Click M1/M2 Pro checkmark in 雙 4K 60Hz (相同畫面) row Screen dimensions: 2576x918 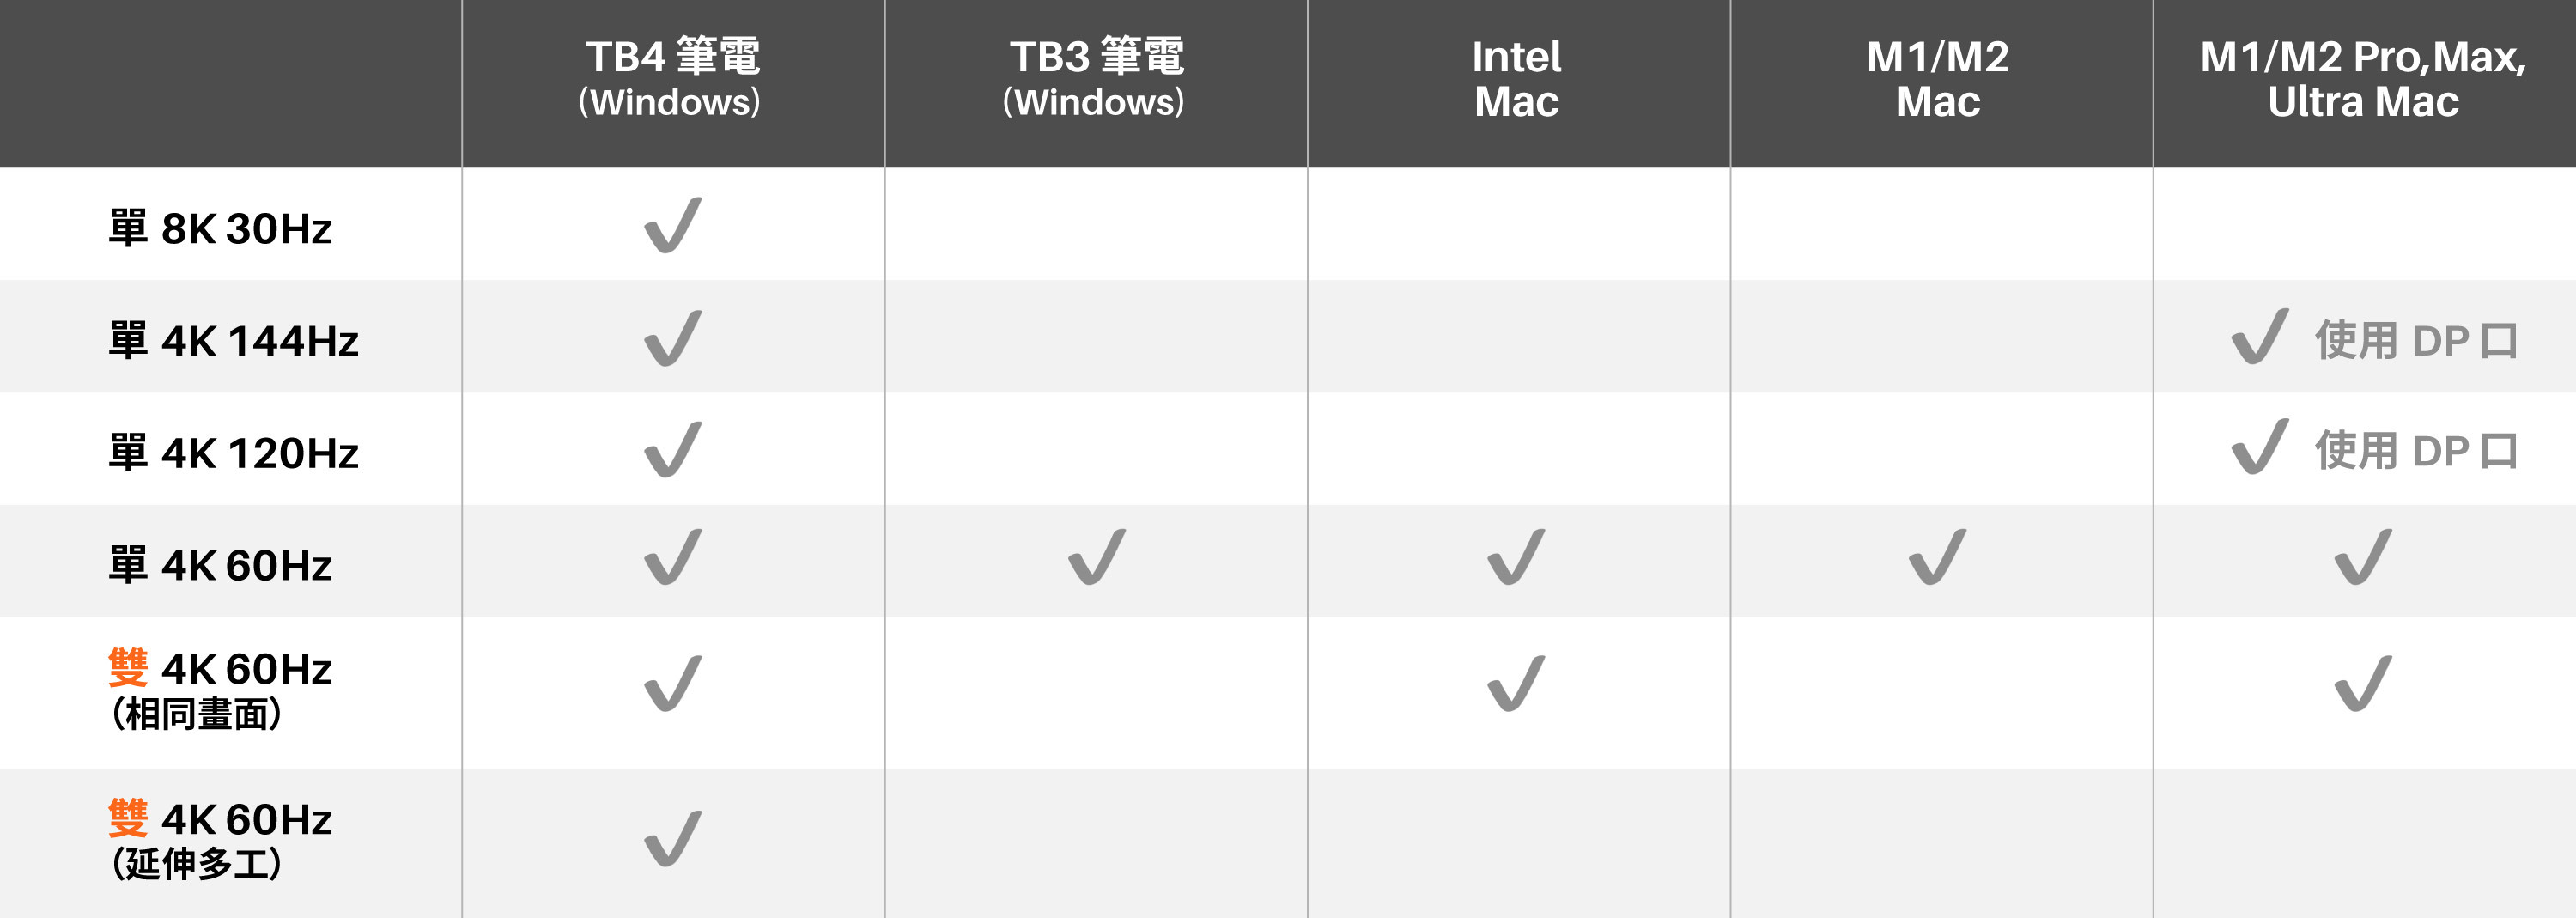(2362, 684)
